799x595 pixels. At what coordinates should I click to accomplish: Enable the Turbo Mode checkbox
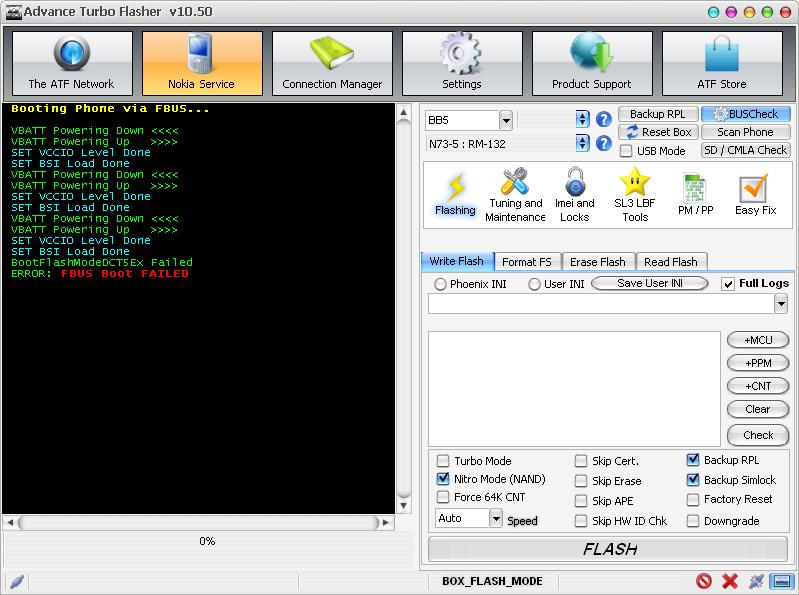pyautogui.click(x=443, y=461)
